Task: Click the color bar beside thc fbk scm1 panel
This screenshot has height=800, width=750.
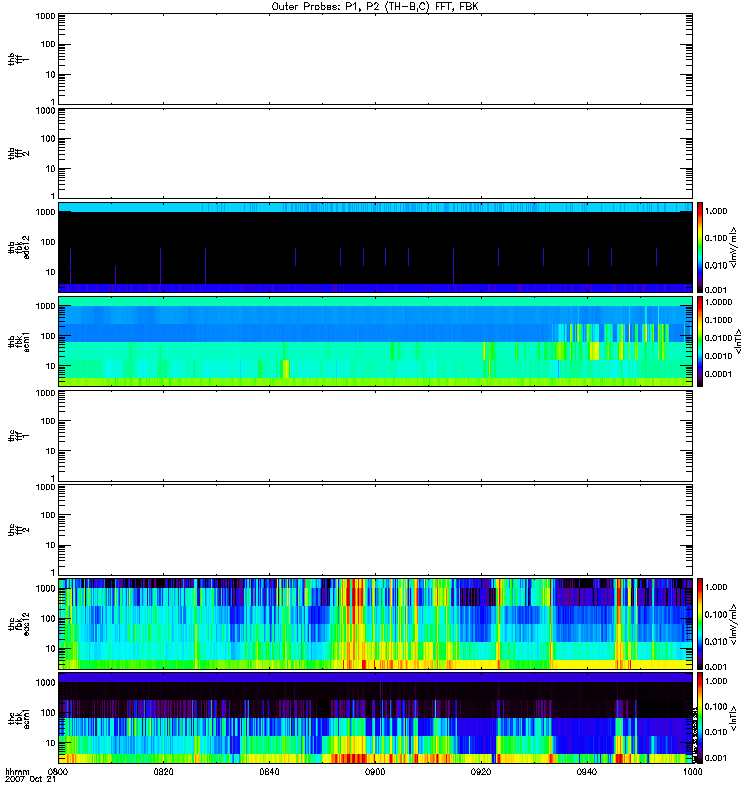Action: pyautogui.click(x=700, y=718)
